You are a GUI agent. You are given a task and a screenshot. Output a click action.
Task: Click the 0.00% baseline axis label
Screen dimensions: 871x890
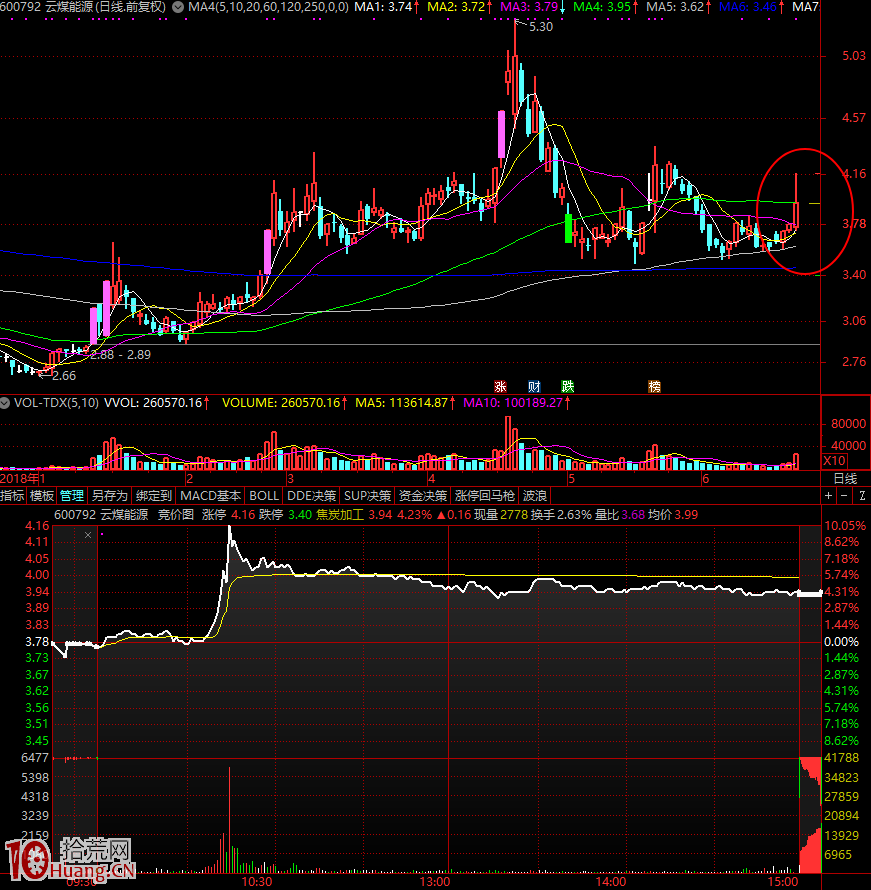coord(841,641)
